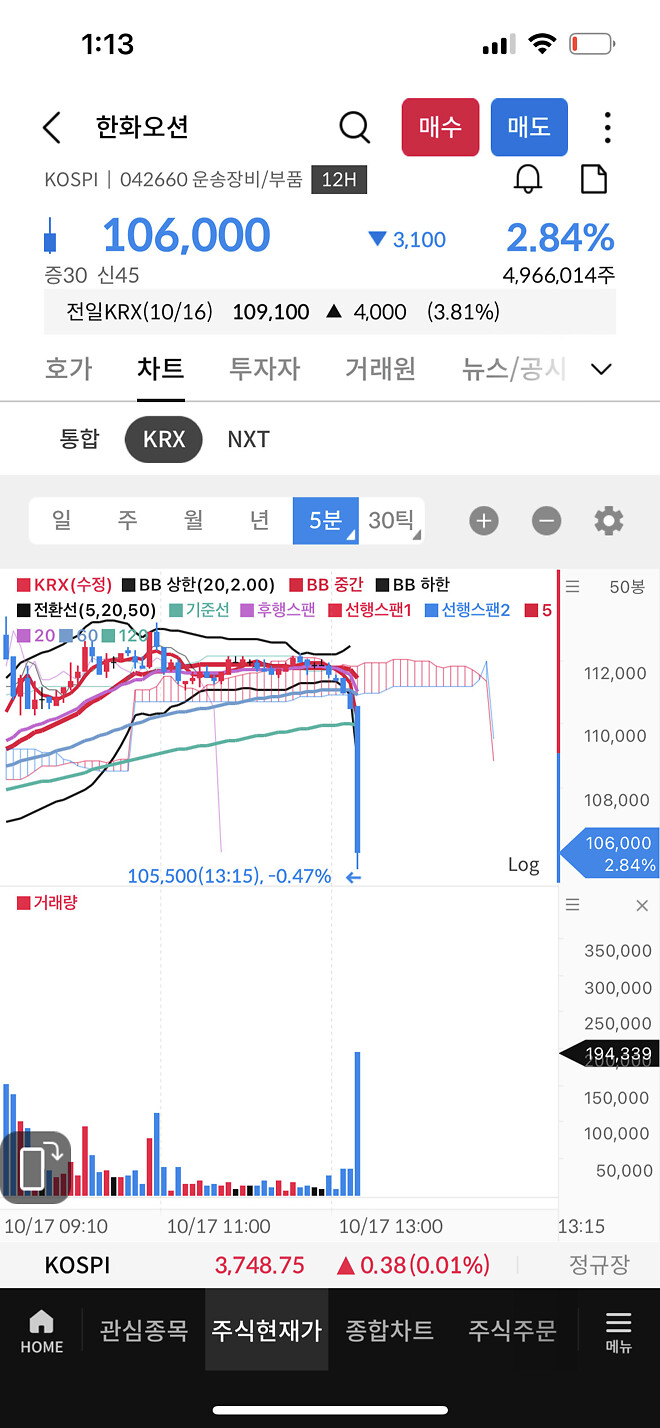Close the volume panel with the X
Image resolution: width=660 pixels, height=1428 pixels.
[x=643, y=904]
